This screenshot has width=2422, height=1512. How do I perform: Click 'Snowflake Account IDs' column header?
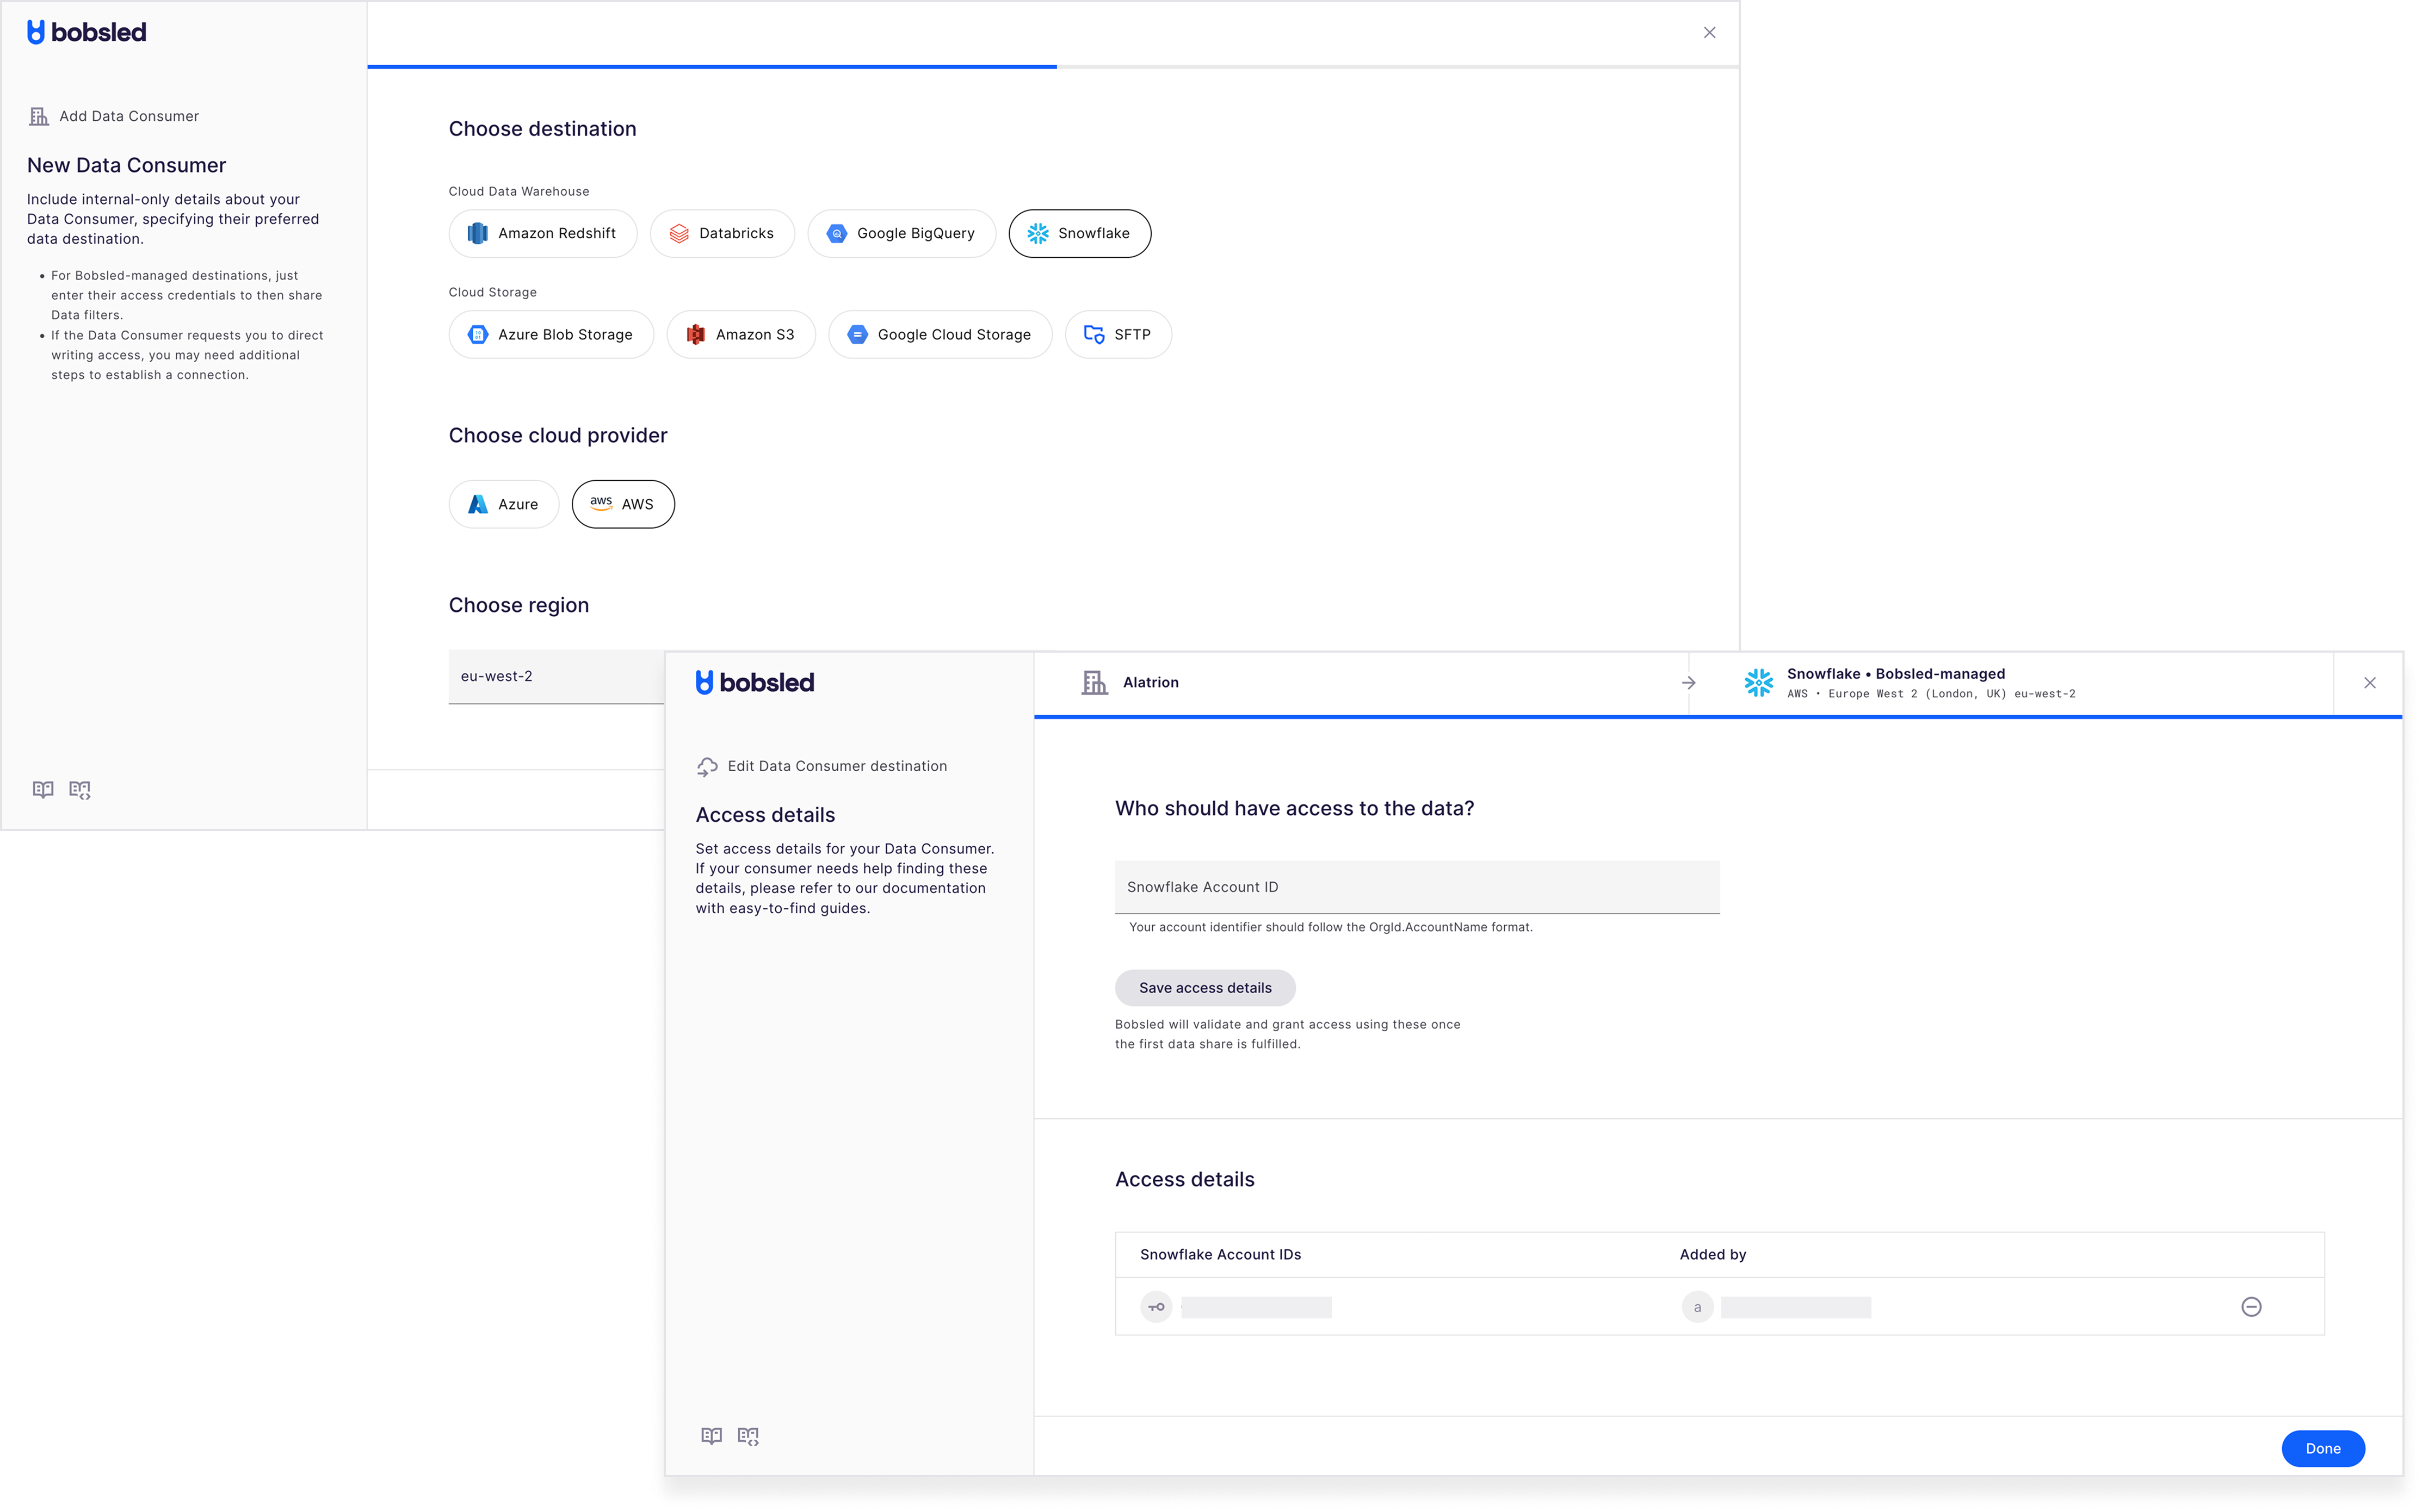[x=1220, y=1254]
